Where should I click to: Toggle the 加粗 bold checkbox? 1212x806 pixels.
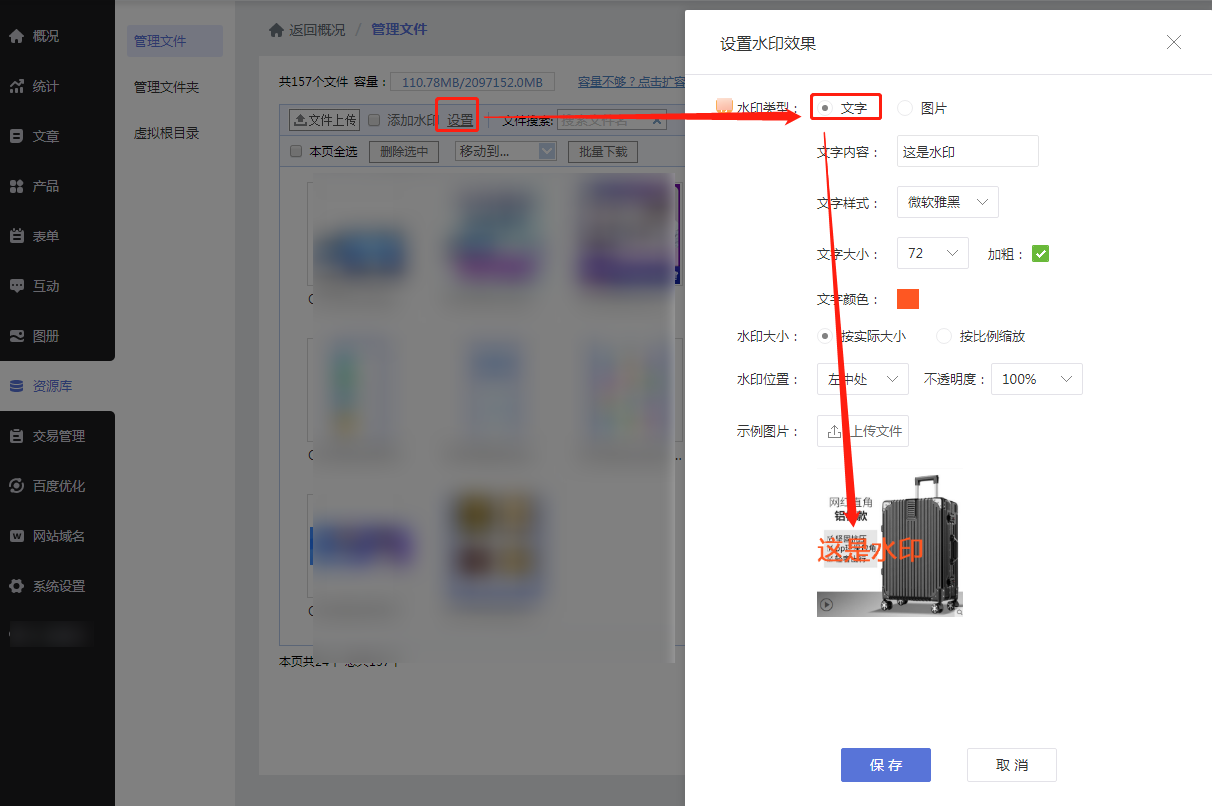point(1040,254)
